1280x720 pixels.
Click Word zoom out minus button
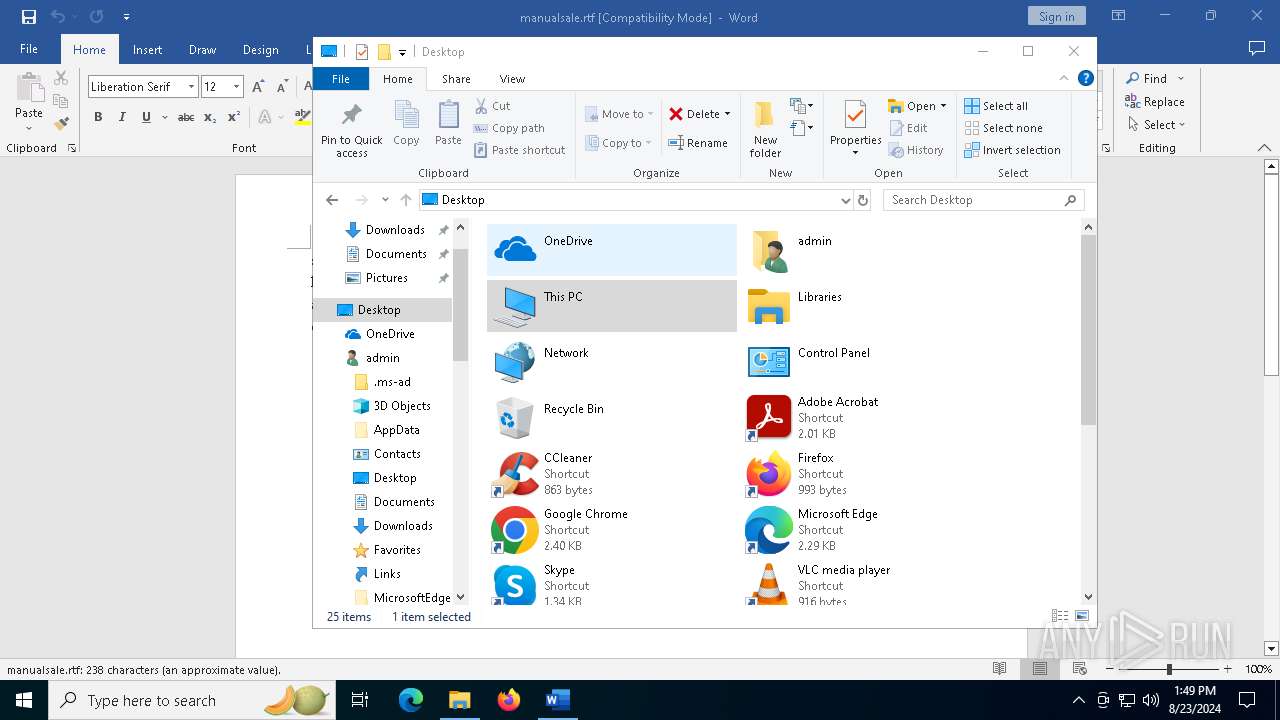pos(1110,669)
